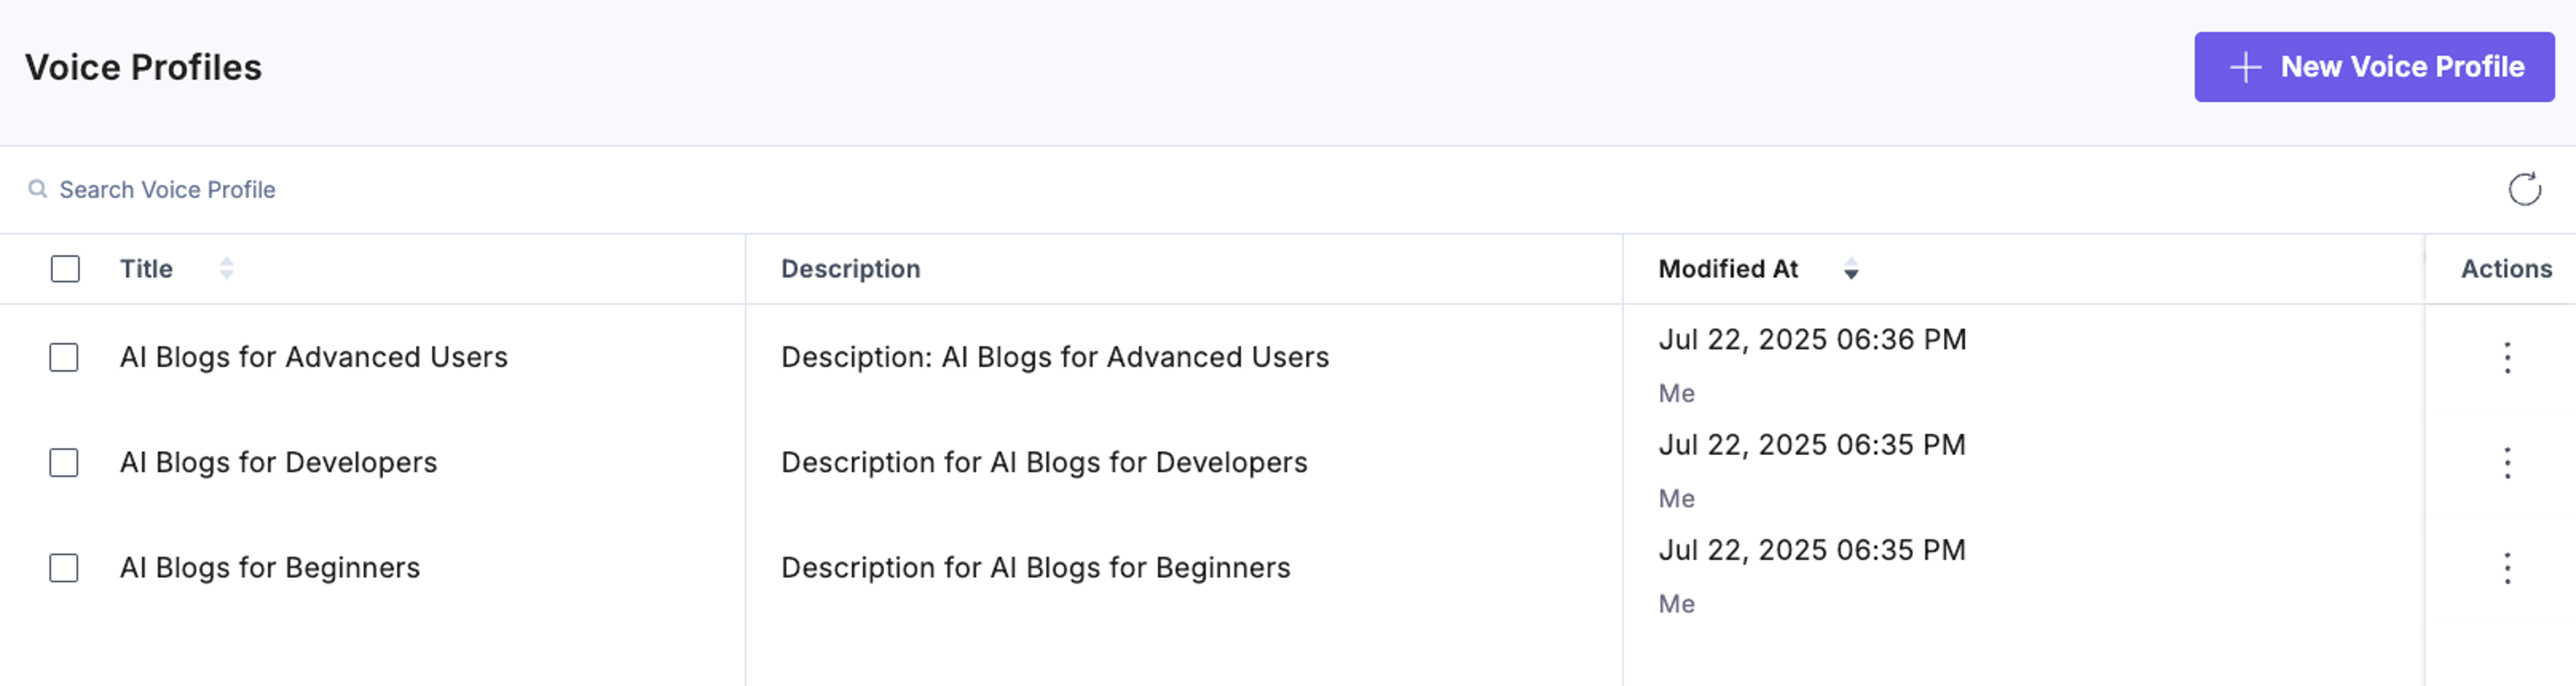This screenshot has height=686, width=2576.
Task: Click the Description column header
Action: click(850, 269)
